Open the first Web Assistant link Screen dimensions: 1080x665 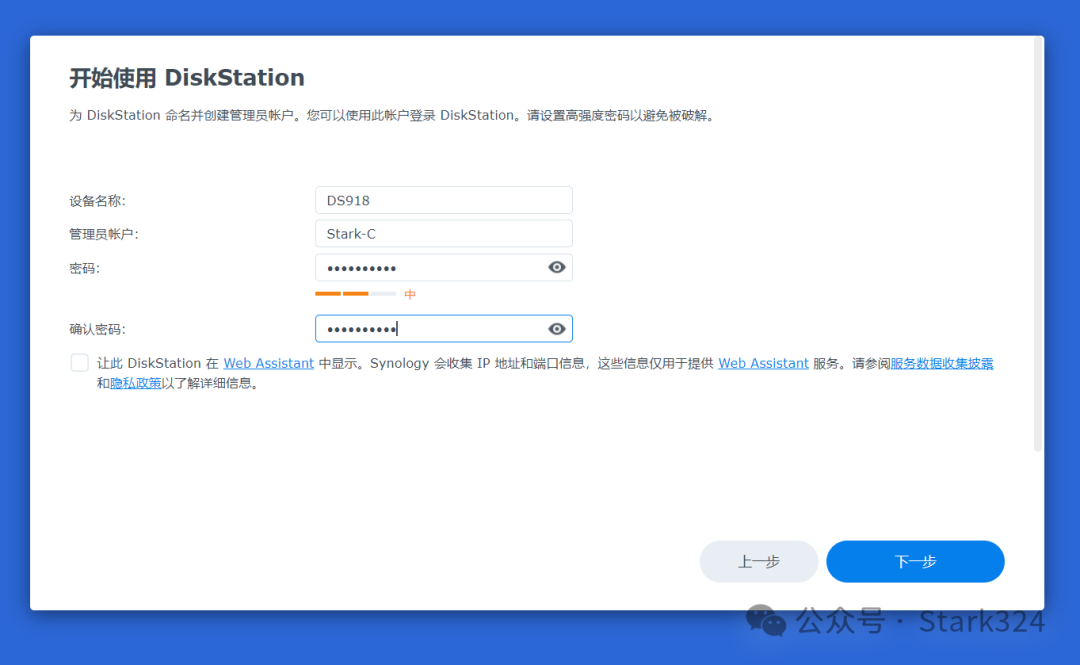[268, 363]
